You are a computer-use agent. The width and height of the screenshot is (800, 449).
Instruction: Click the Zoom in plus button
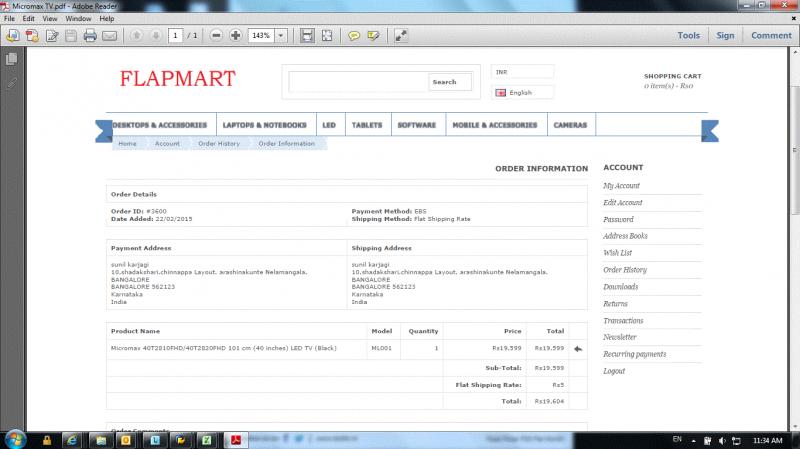[x=235, y=35]
